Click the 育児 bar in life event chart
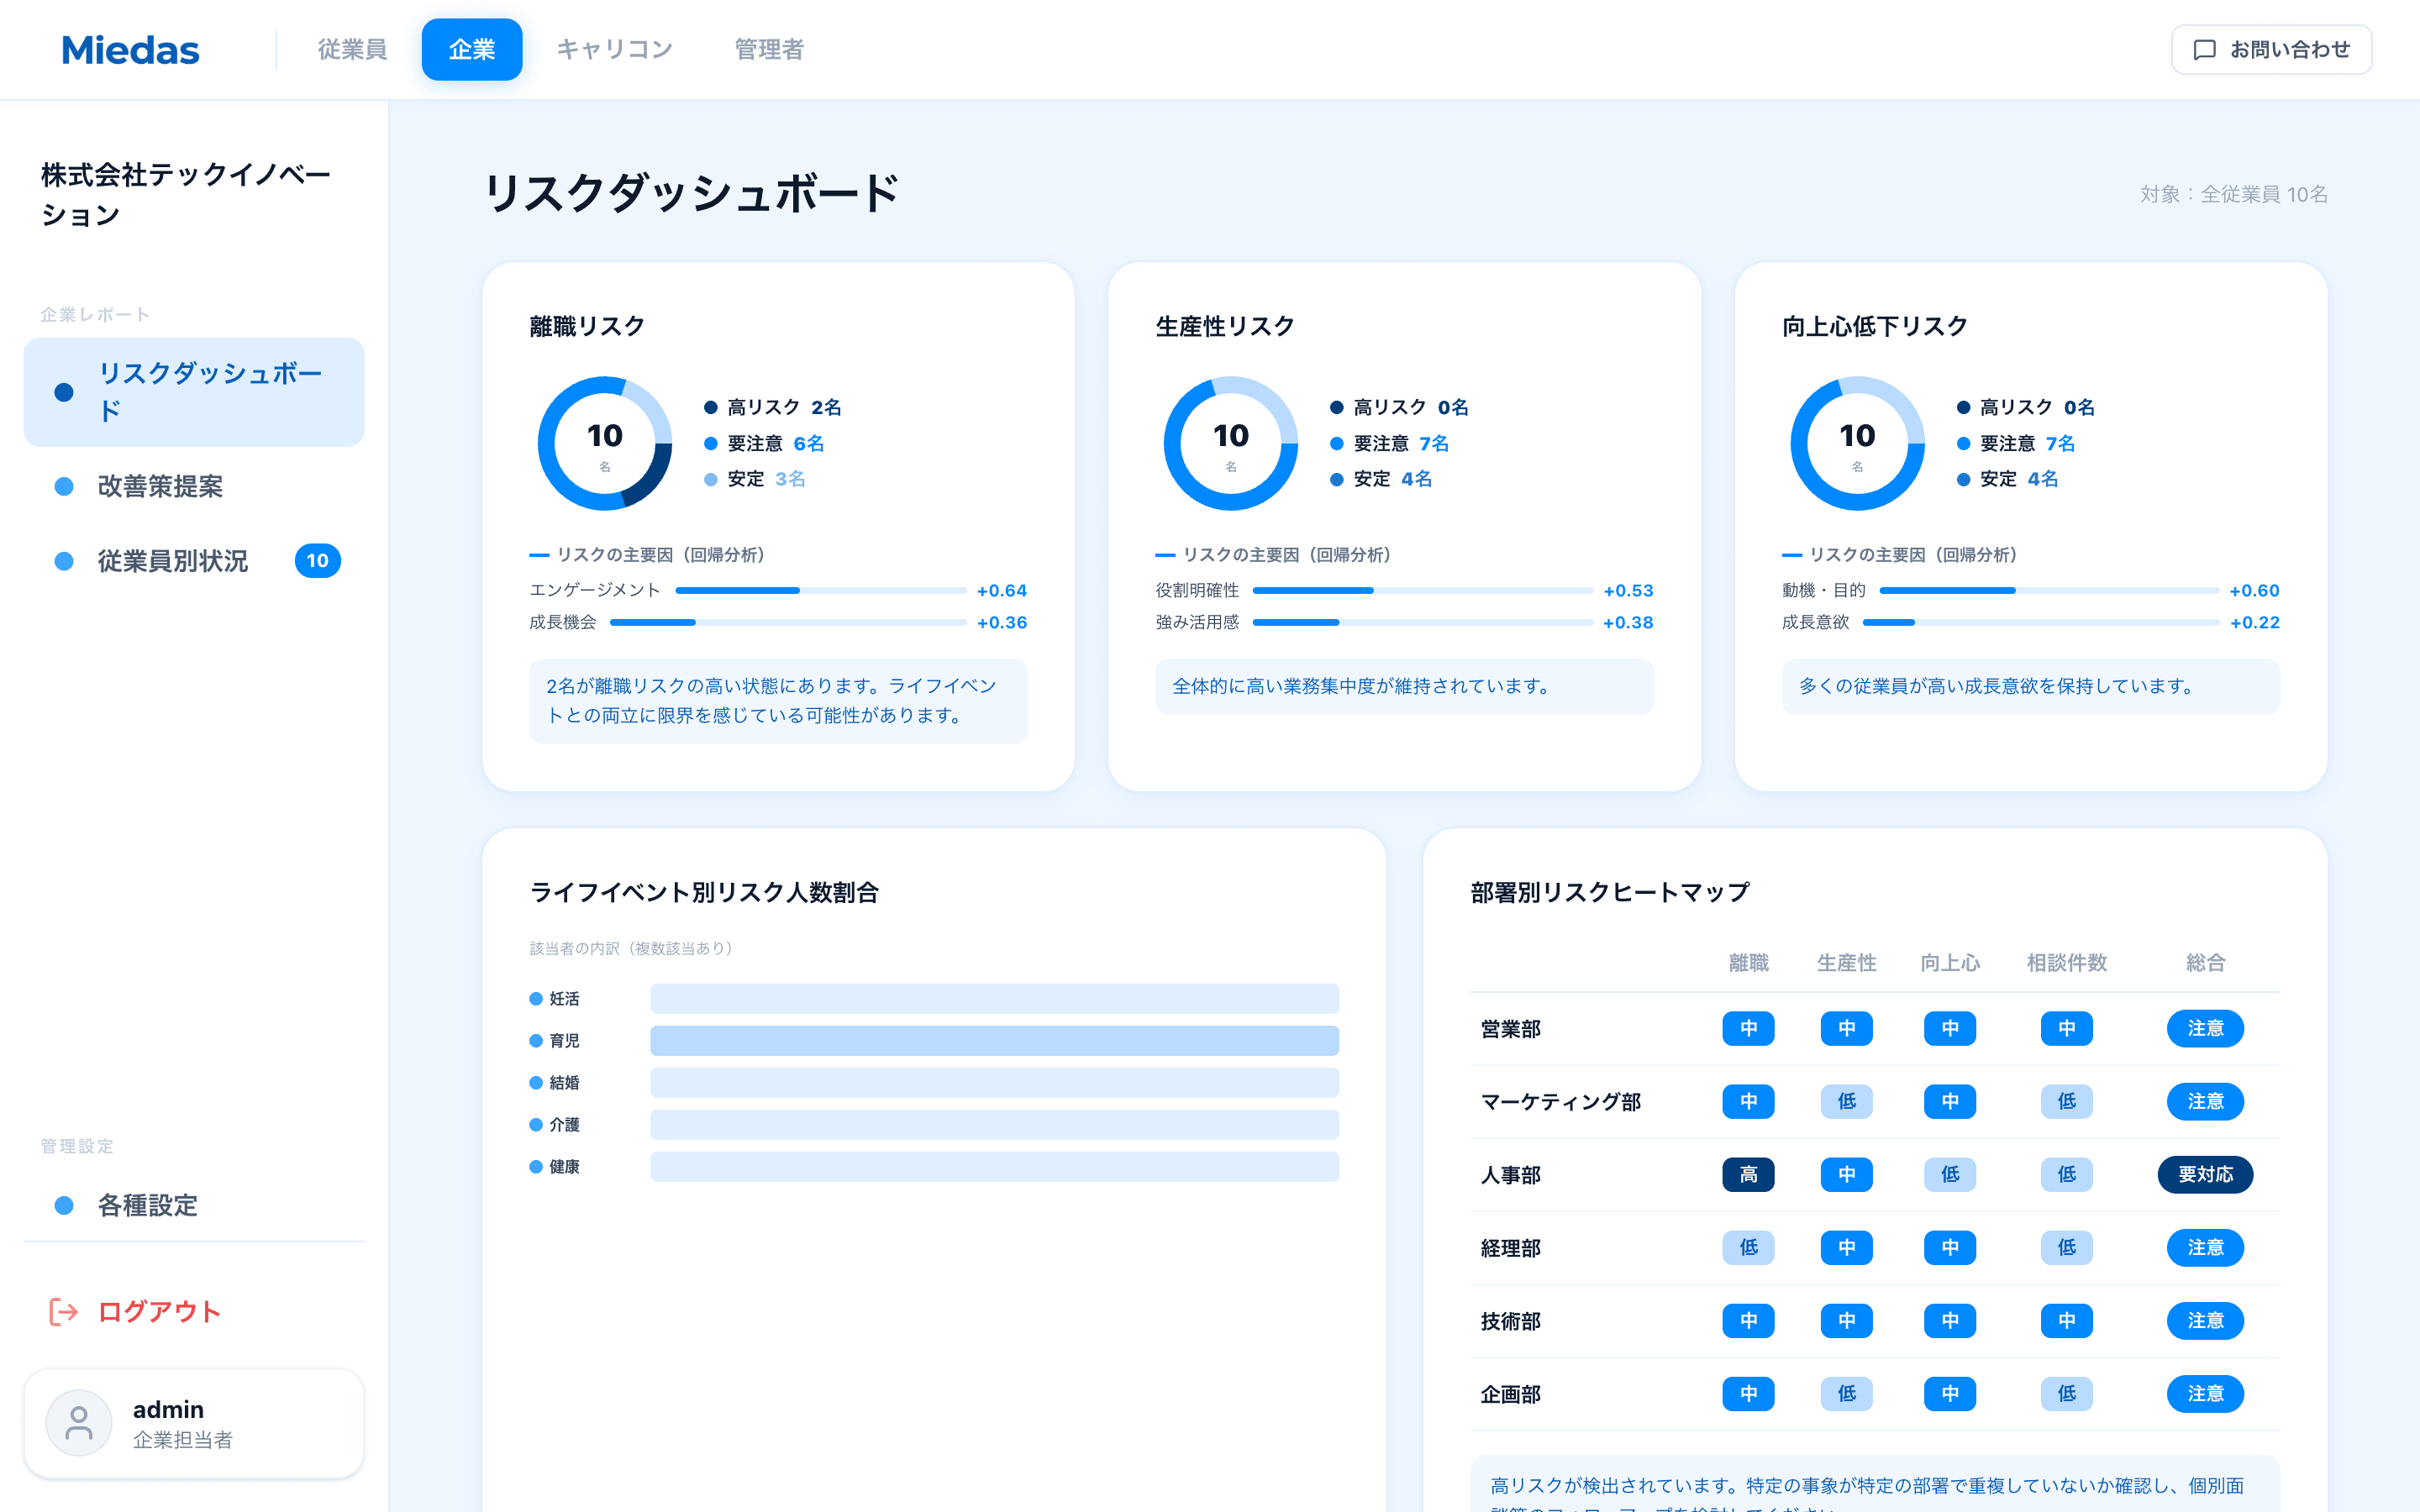 point(994,1040)
